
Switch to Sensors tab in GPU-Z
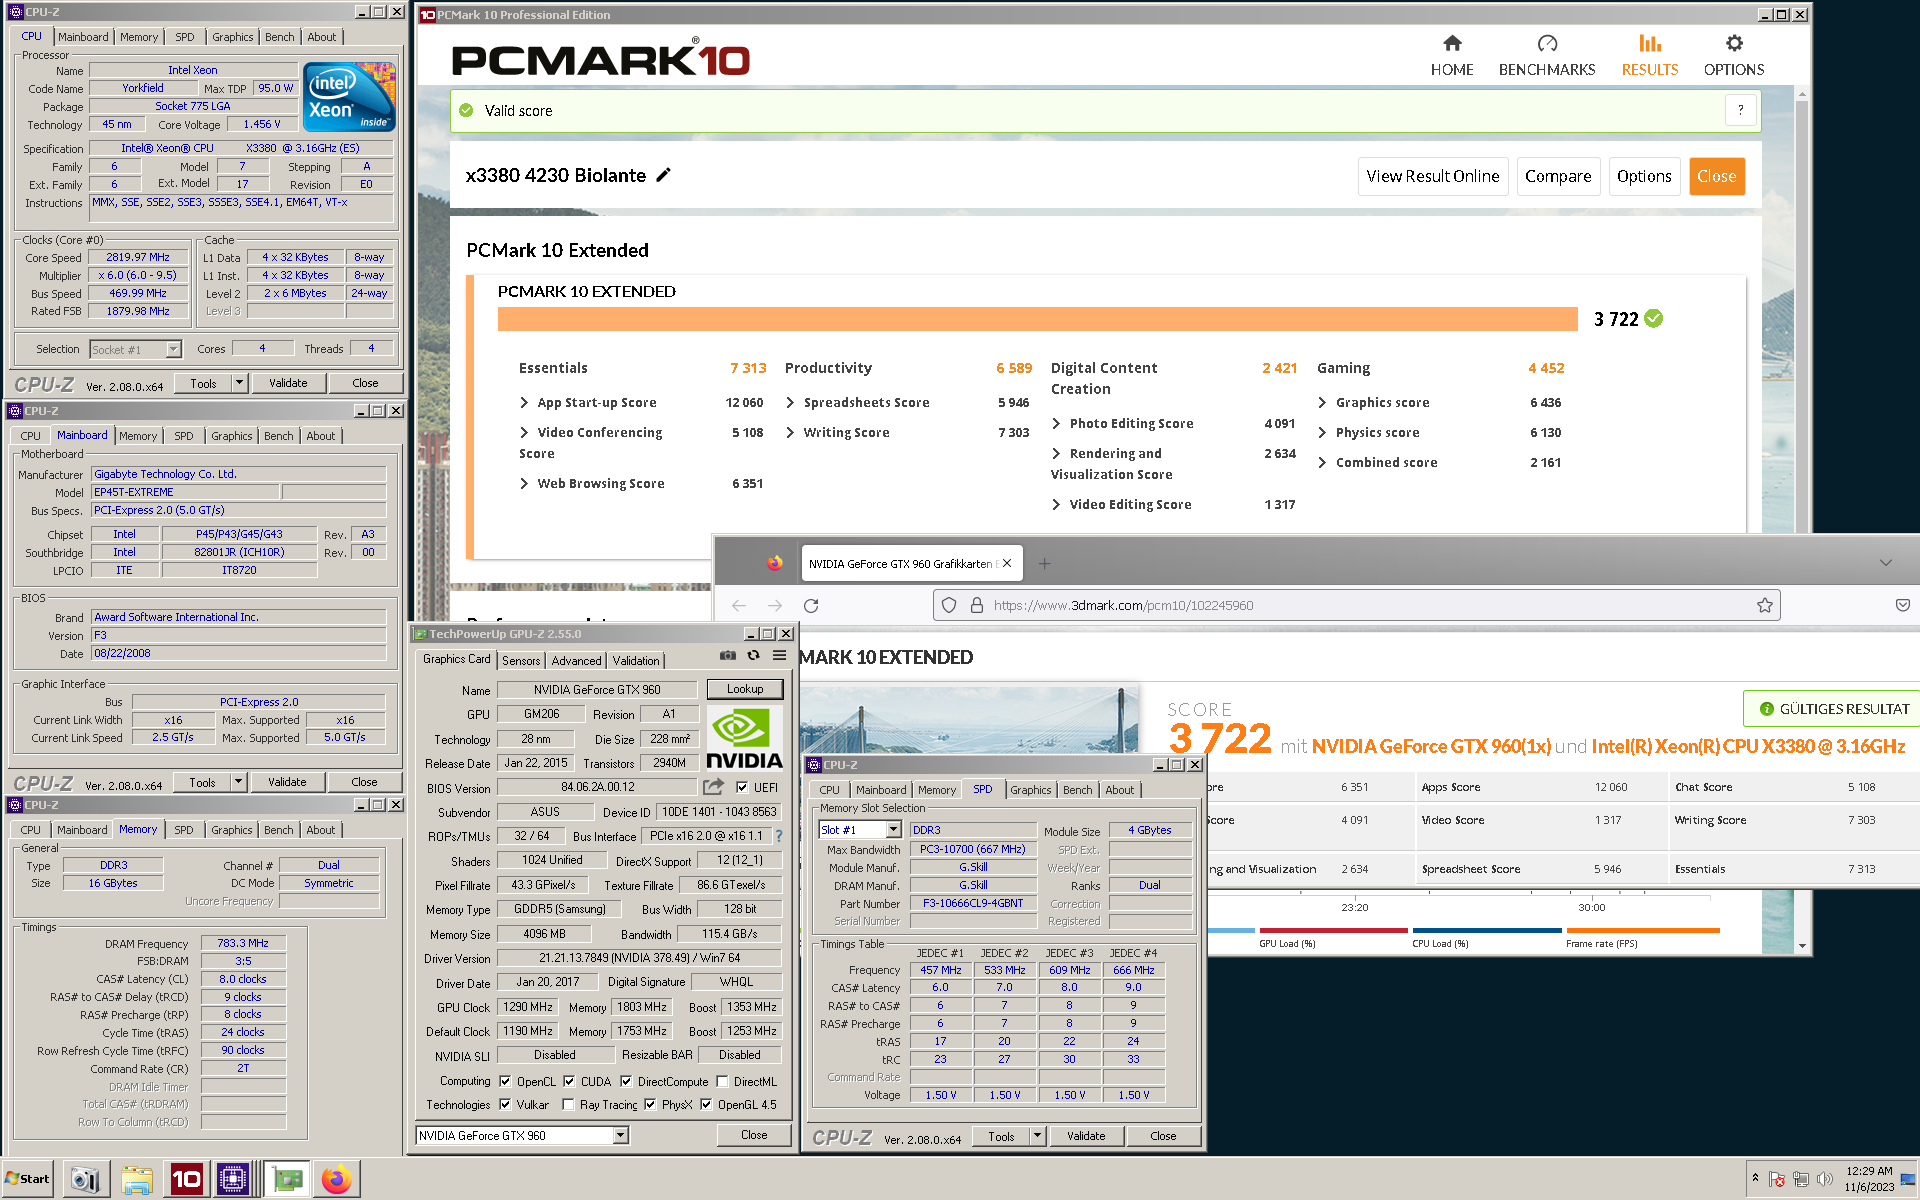click(x=521, y=660)
